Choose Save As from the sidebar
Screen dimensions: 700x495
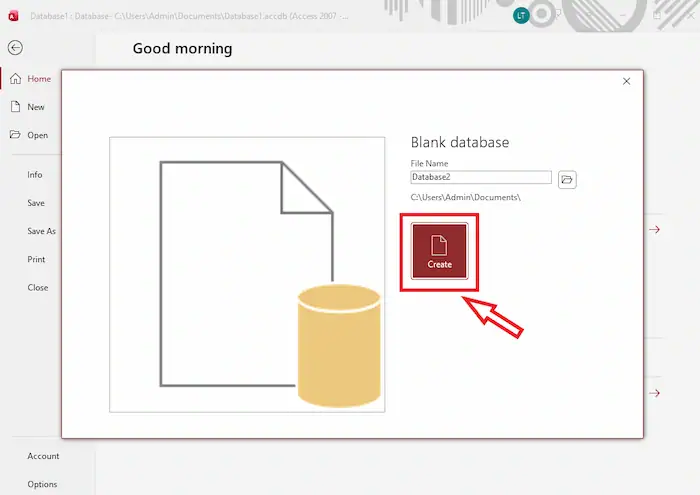pos(41,231)
